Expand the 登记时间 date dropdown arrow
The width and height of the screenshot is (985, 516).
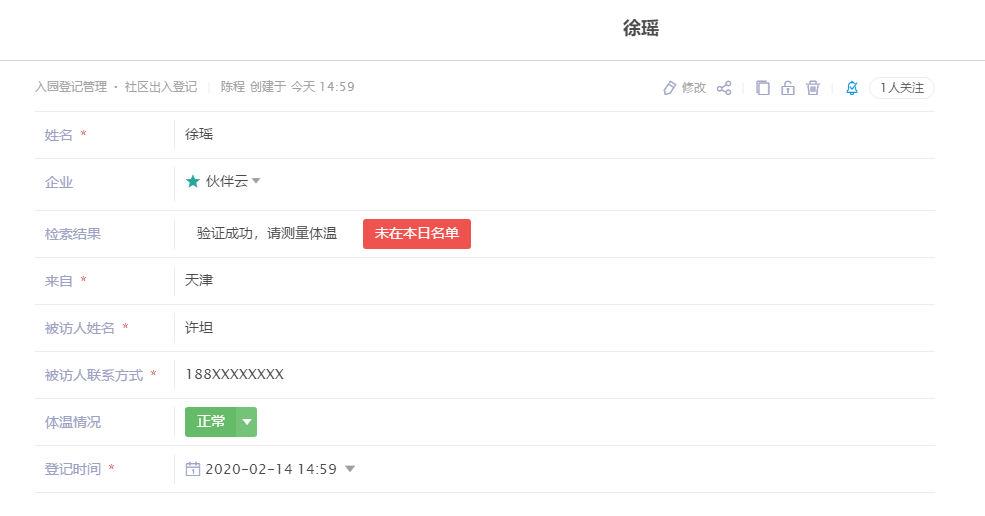pyautogui.click(x=350, y=469)
